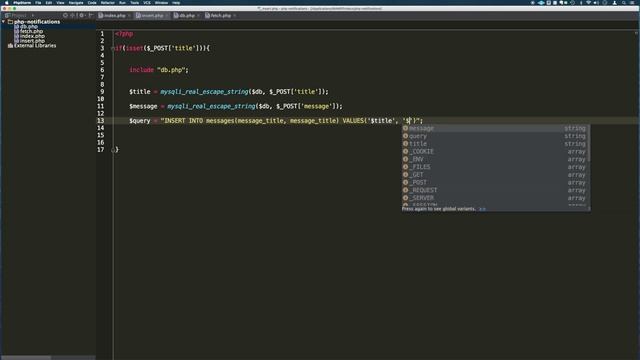
Task: Open the Tools menu
Action: point(134,2)
